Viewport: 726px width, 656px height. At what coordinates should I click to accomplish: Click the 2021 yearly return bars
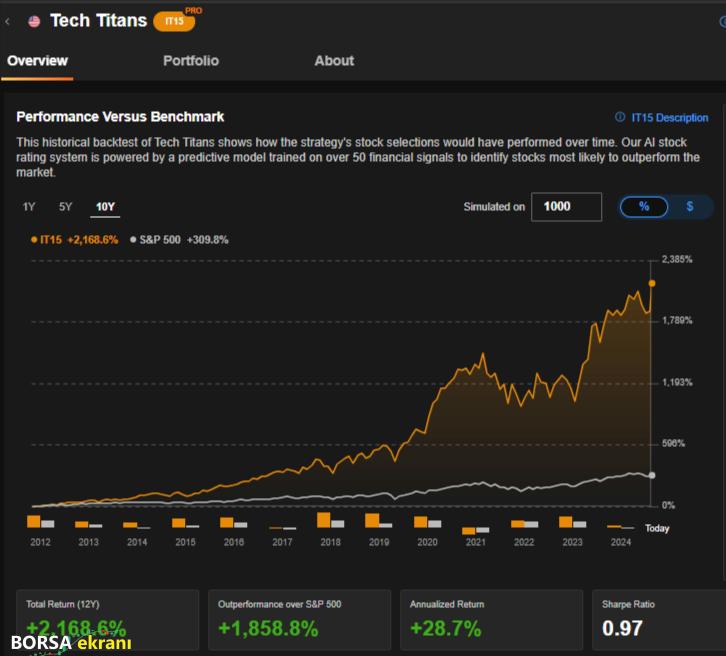[476, 531]
